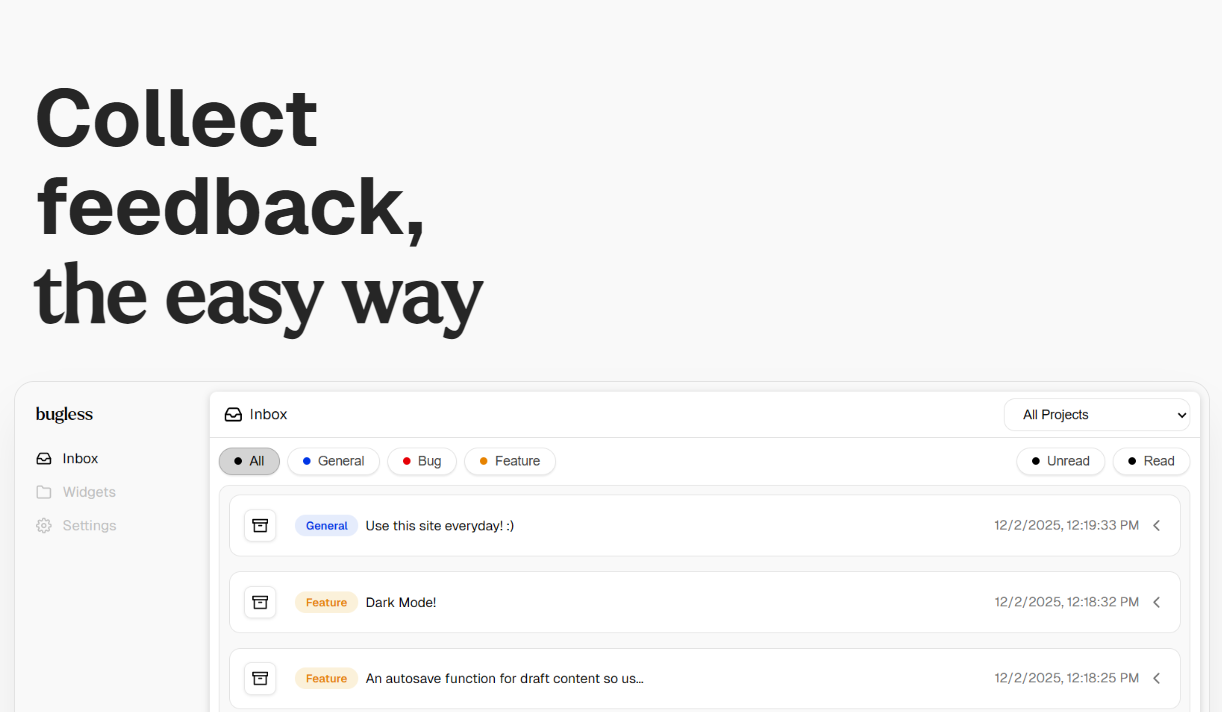Select Widgets in the sidebar menu
Image resolution: width=1222 pixels, height=712 pixels.
(89, 491)
